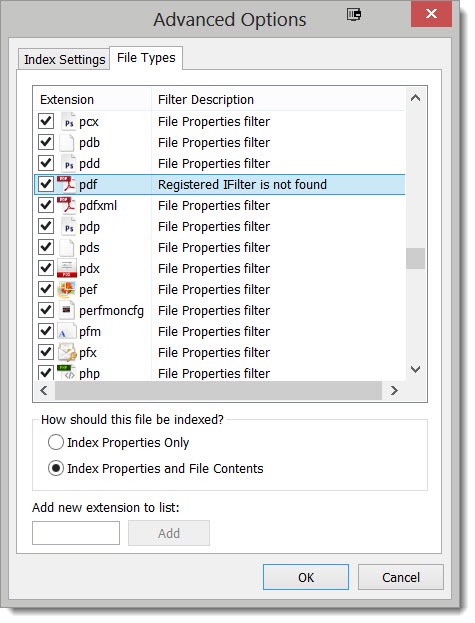Screen dimensions: 475x623
Task: Uncheck the pdf extension checkbox
Action: pos(46,184)
